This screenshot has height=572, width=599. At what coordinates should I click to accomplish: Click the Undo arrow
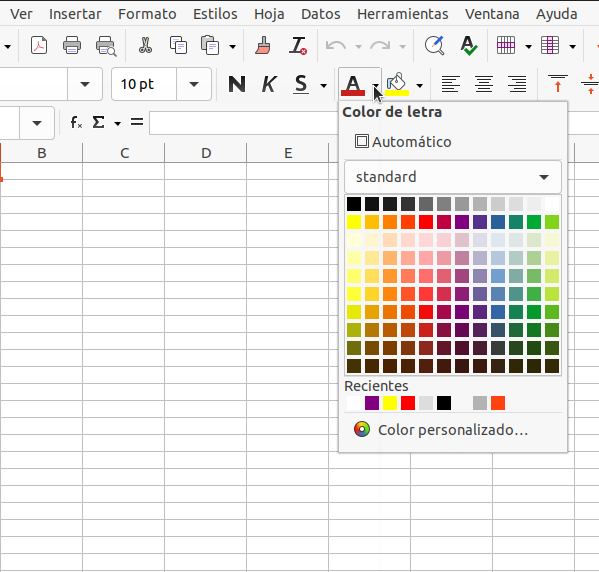(335, 46)
